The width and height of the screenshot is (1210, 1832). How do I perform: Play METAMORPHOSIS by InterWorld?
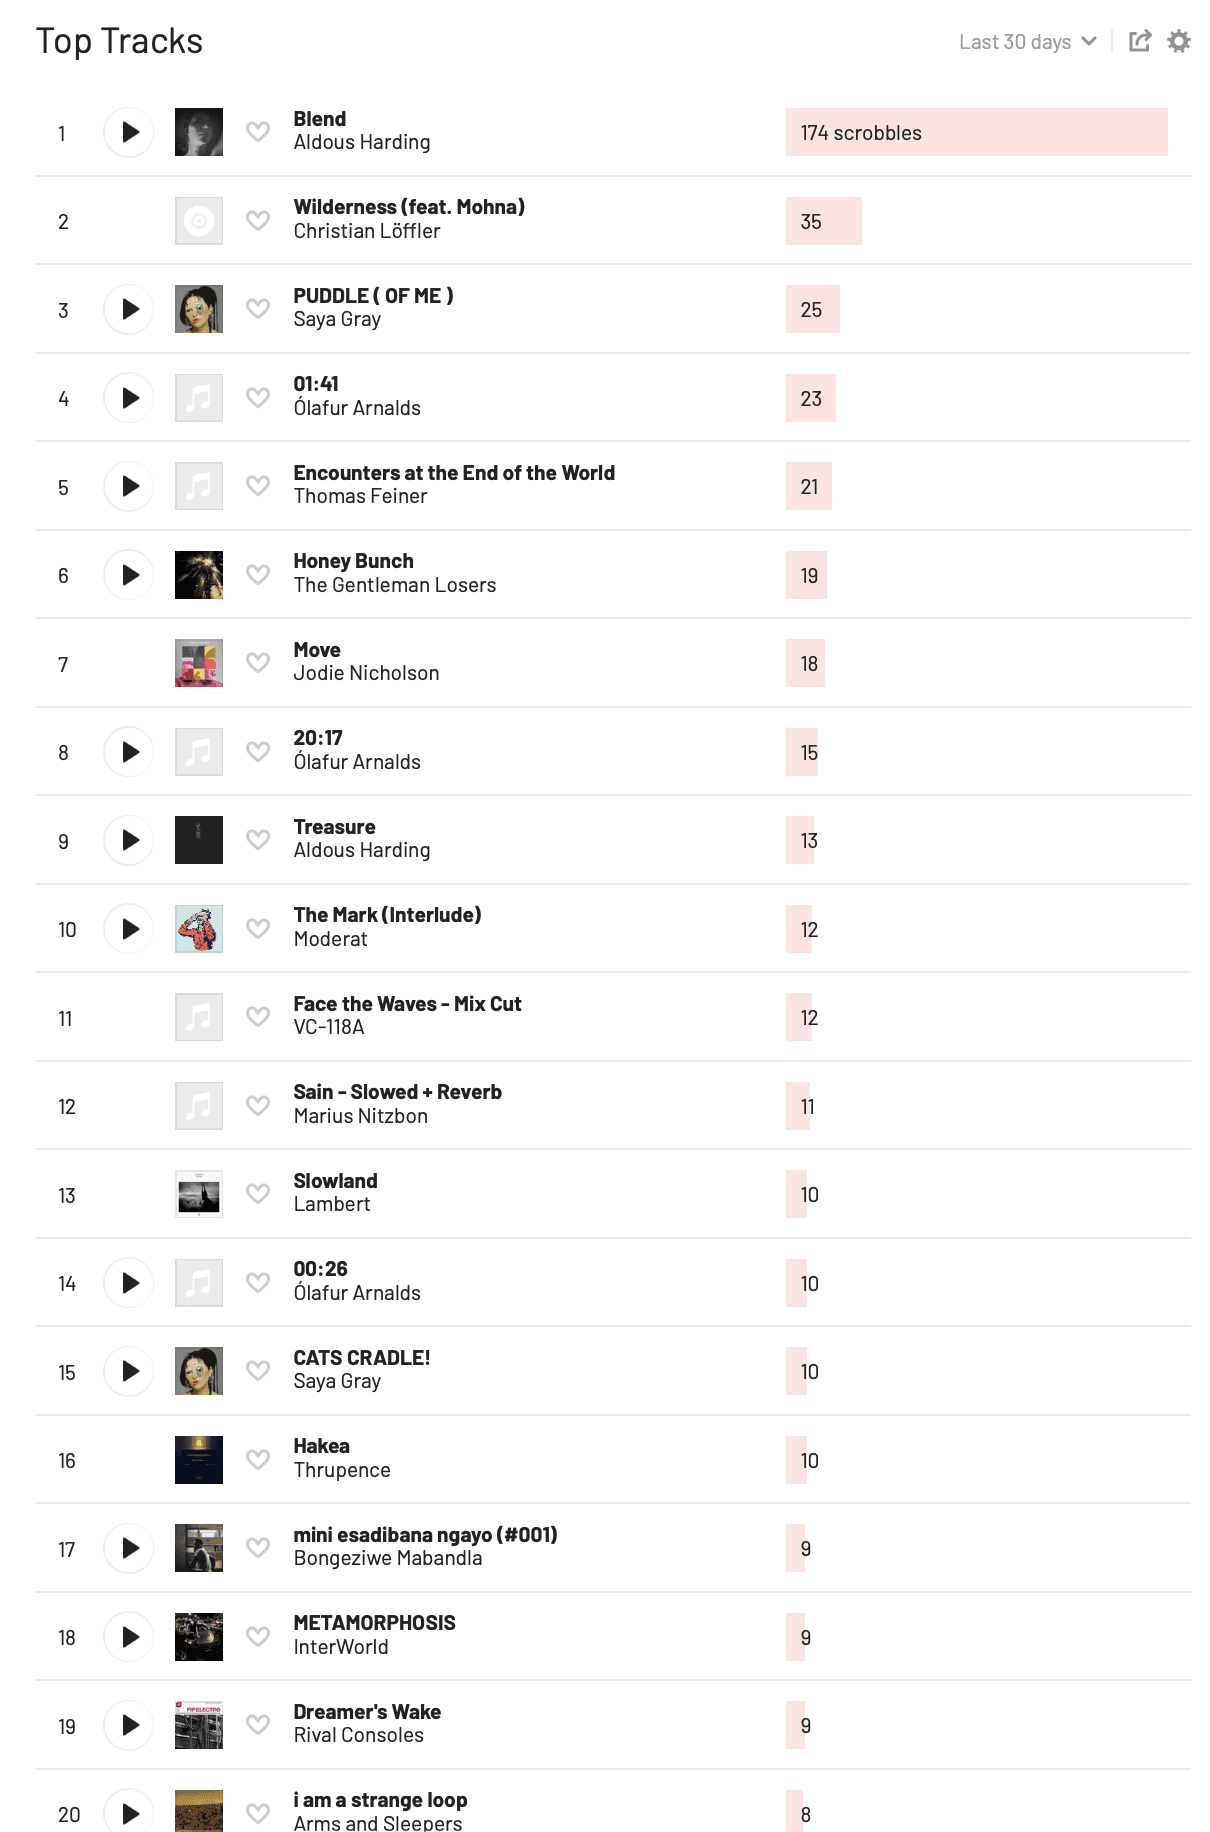pyautogui.click(x=129, y=1637)
